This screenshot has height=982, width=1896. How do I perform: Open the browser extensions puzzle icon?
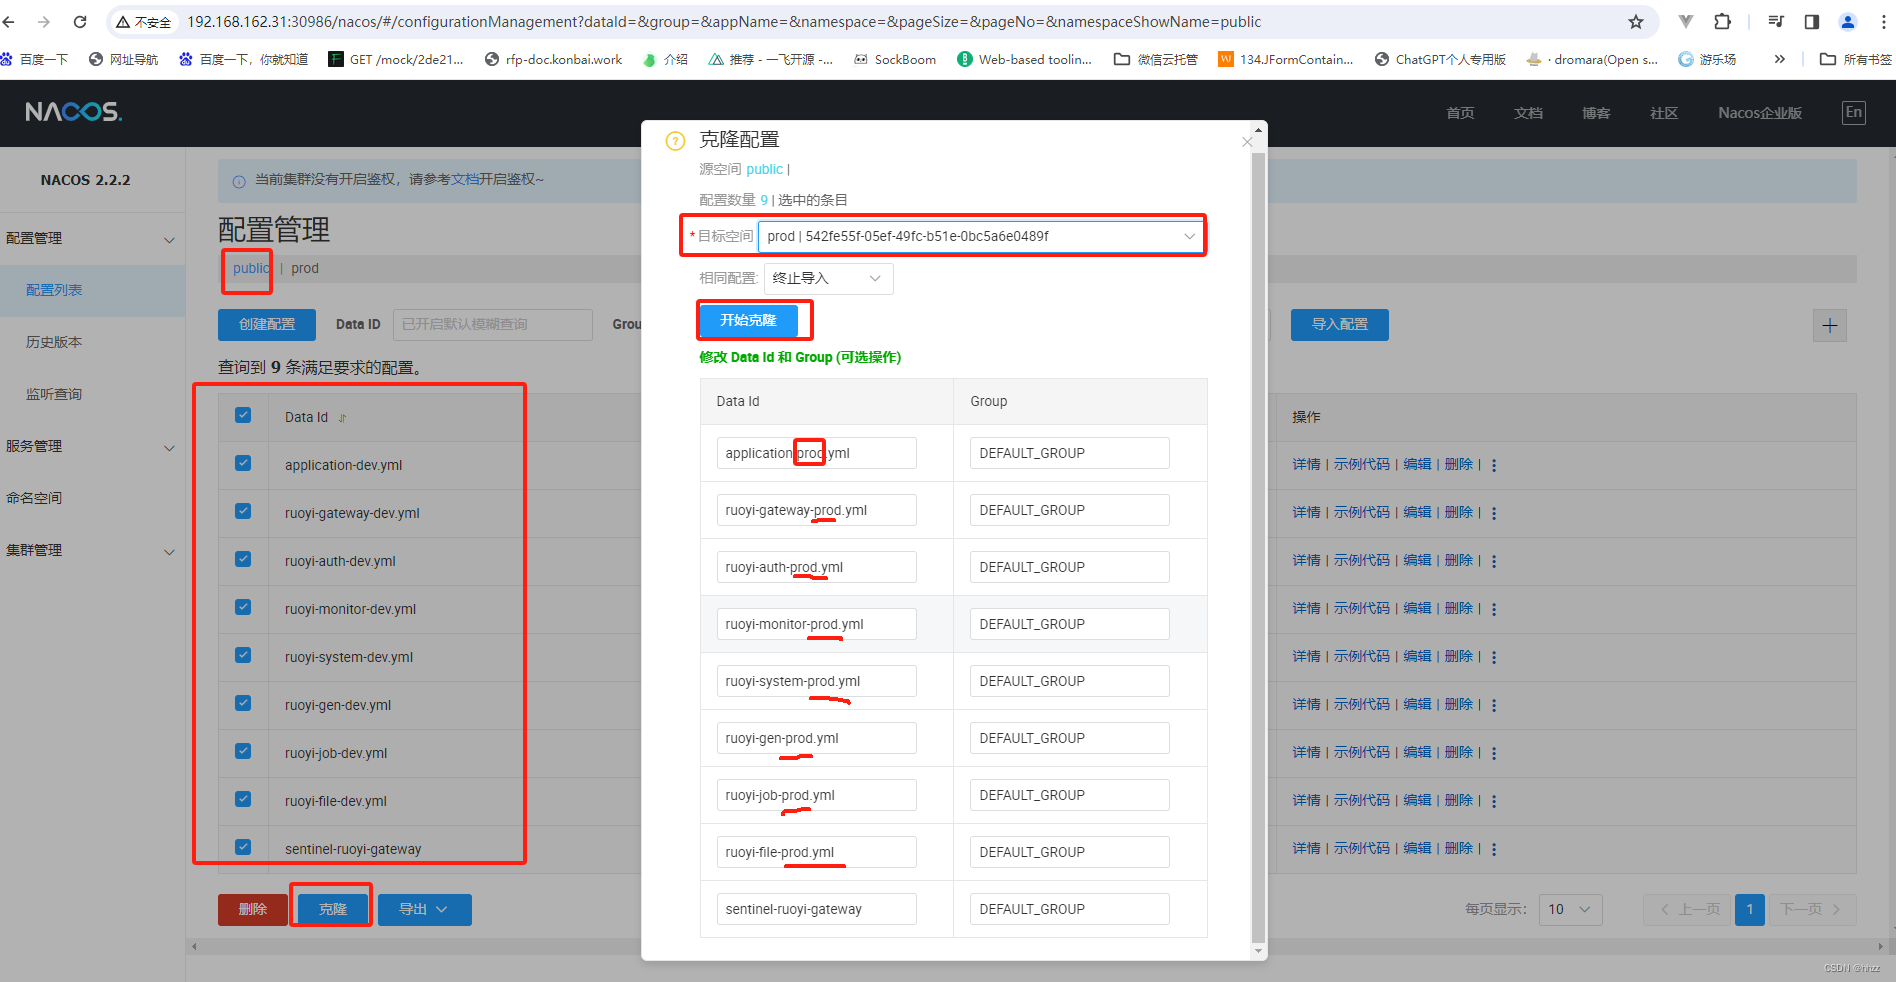[x=1722, y=21]
